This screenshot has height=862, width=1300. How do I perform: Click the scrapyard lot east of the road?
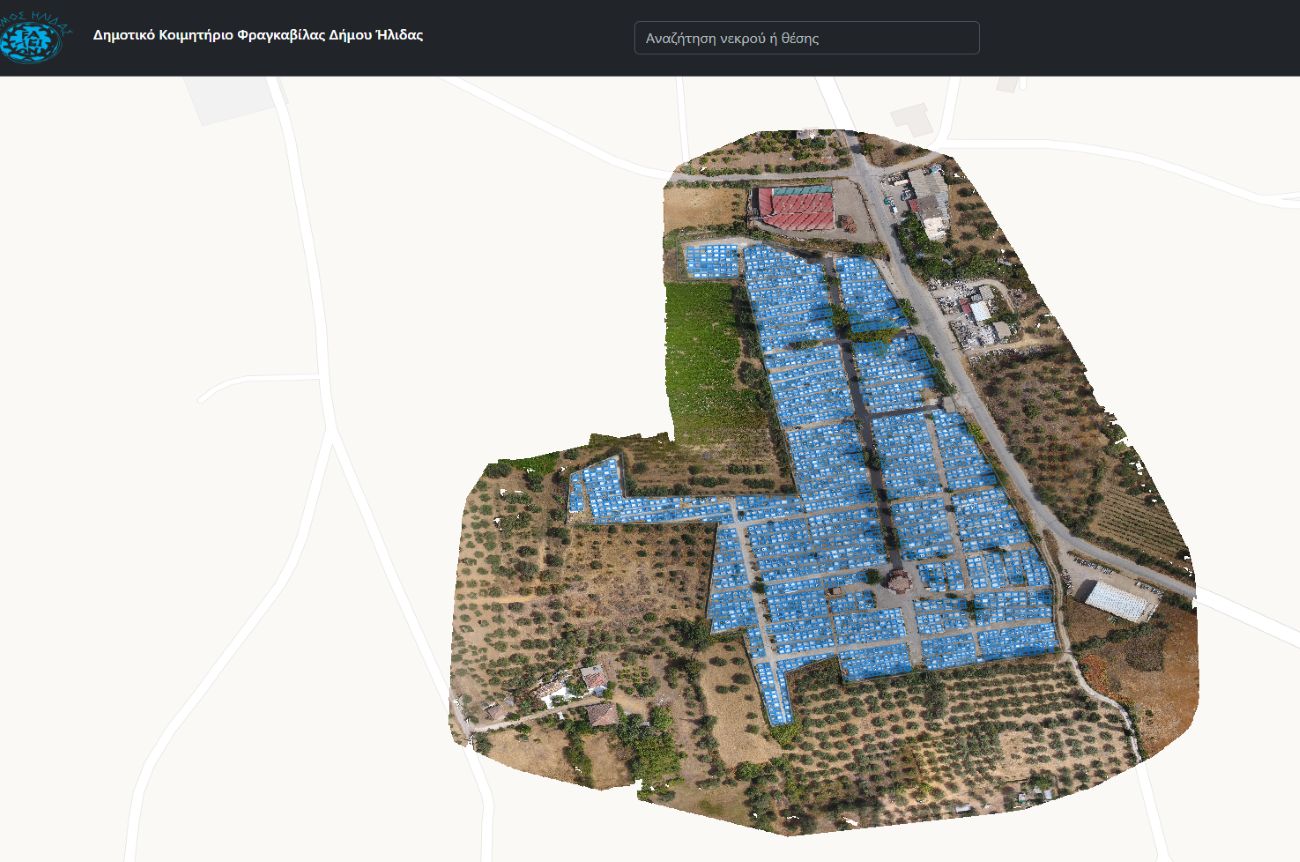click(x=975, y=310)
